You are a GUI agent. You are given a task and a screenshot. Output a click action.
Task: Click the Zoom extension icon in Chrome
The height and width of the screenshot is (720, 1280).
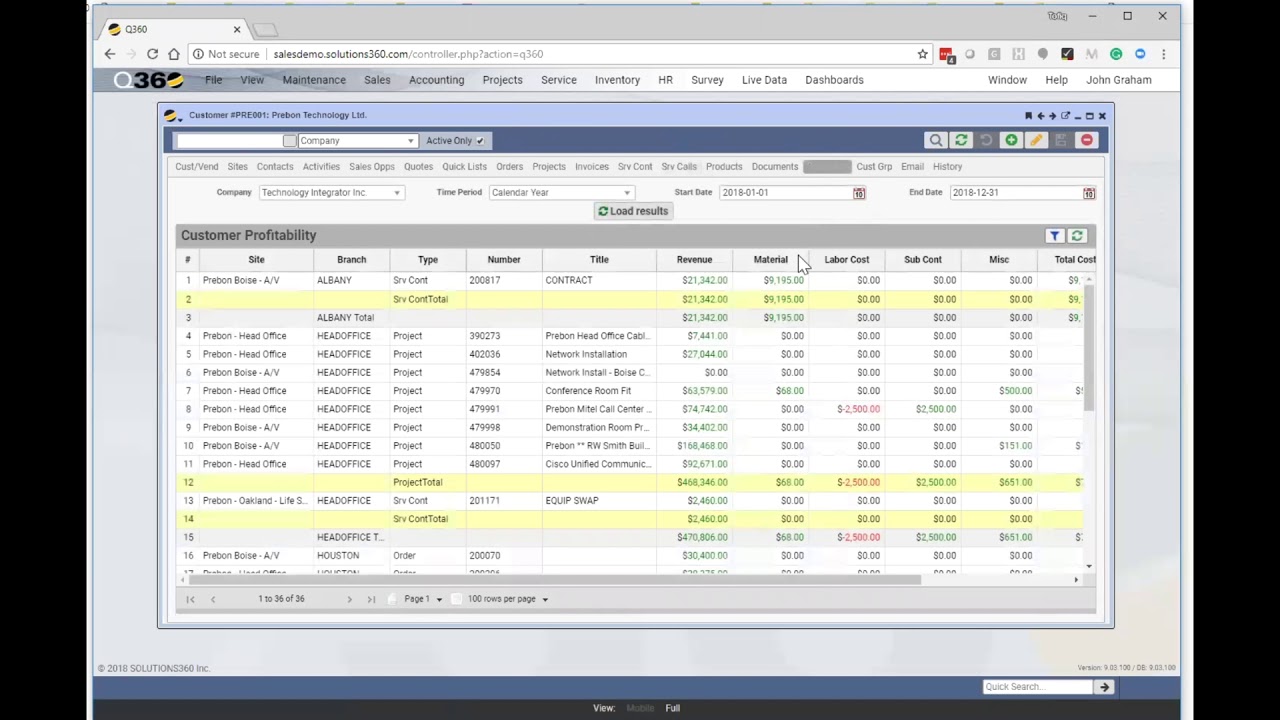(1140, 54)
